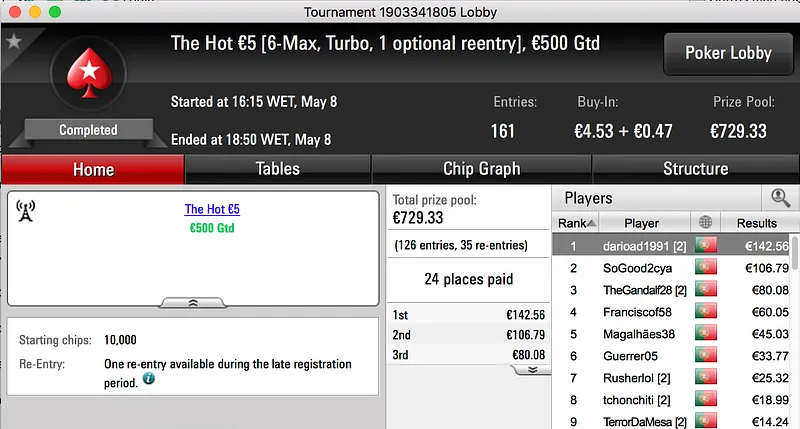Click the re-entry info icon

(148, 379)
